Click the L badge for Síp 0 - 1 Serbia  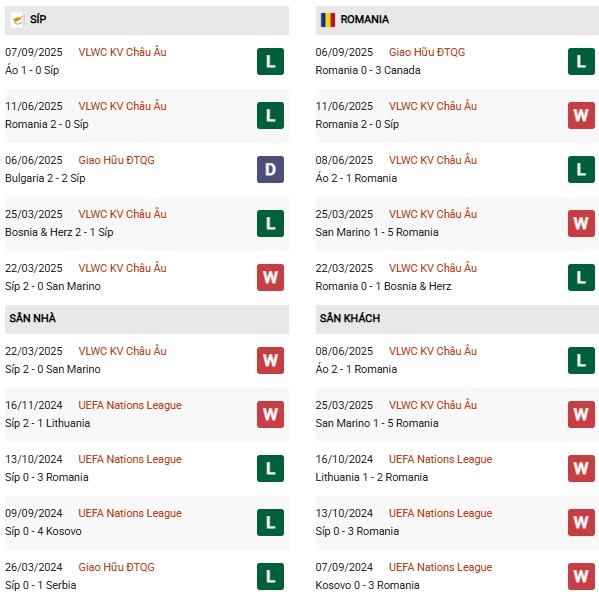pos(270,576)
